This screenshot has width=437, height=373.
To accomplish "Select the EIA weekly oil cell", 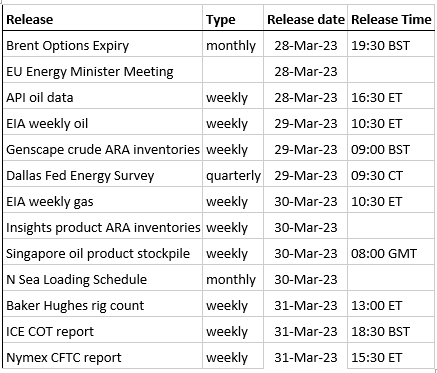I will coord(103,123).
